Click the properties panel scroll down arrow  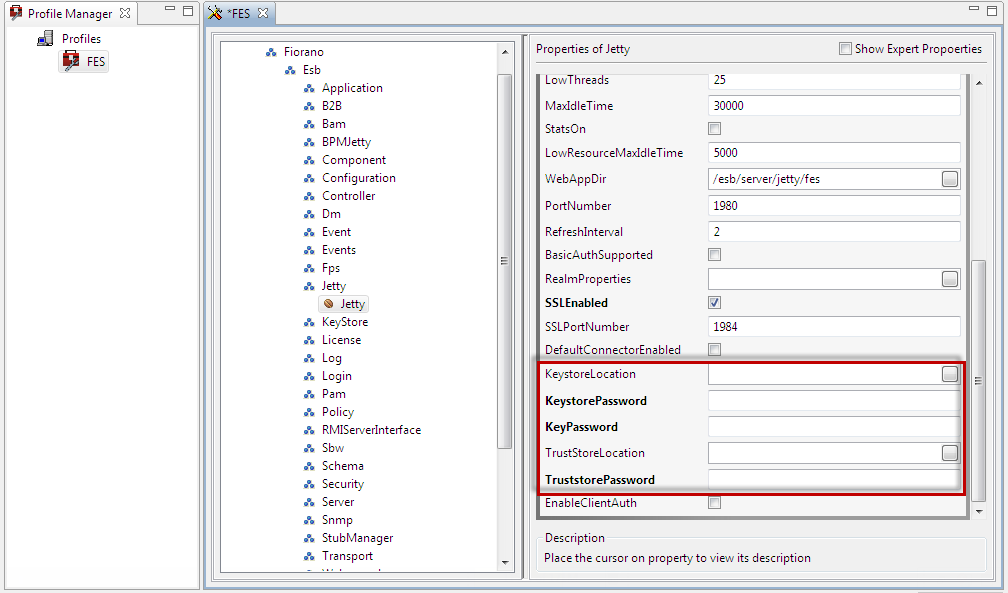pyautogui.click(x=978, y=512)
